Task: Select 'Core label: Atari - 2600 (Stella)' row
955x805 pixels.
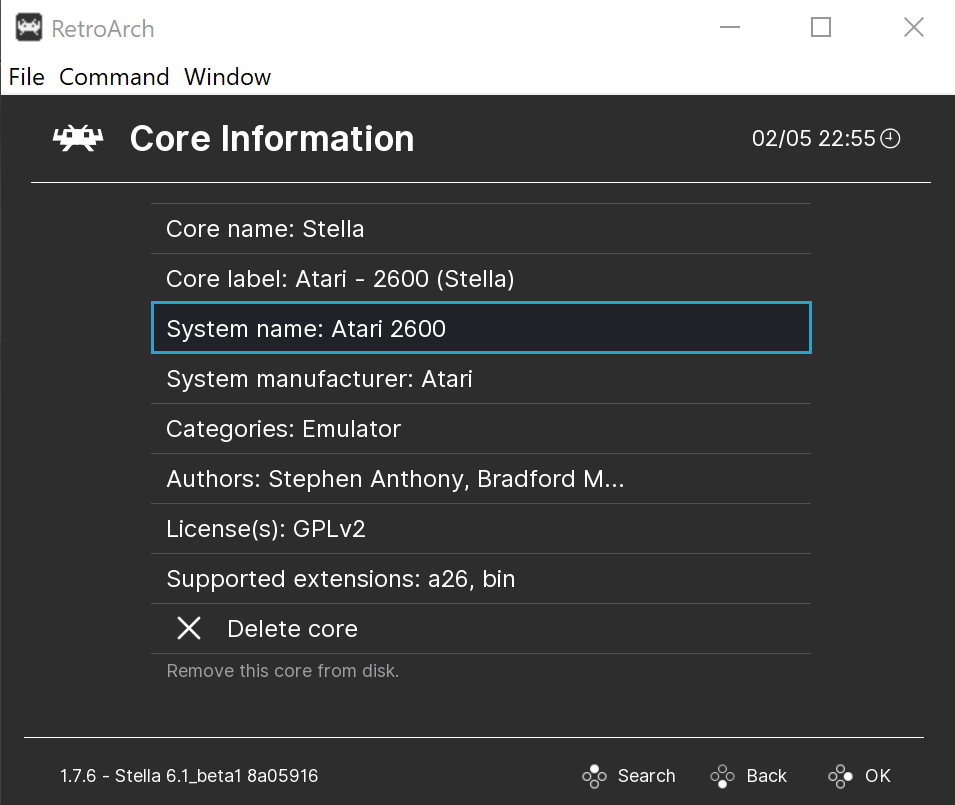Action: tap(481, 279)
